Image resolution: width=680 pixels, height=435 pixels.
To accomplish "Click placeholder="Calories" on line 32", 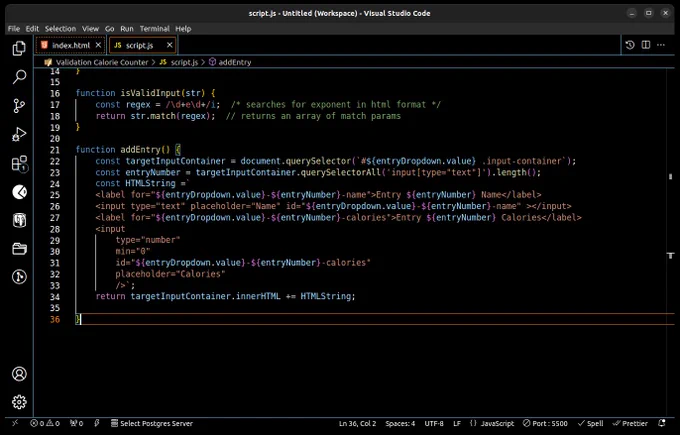I will pos(170,274).
